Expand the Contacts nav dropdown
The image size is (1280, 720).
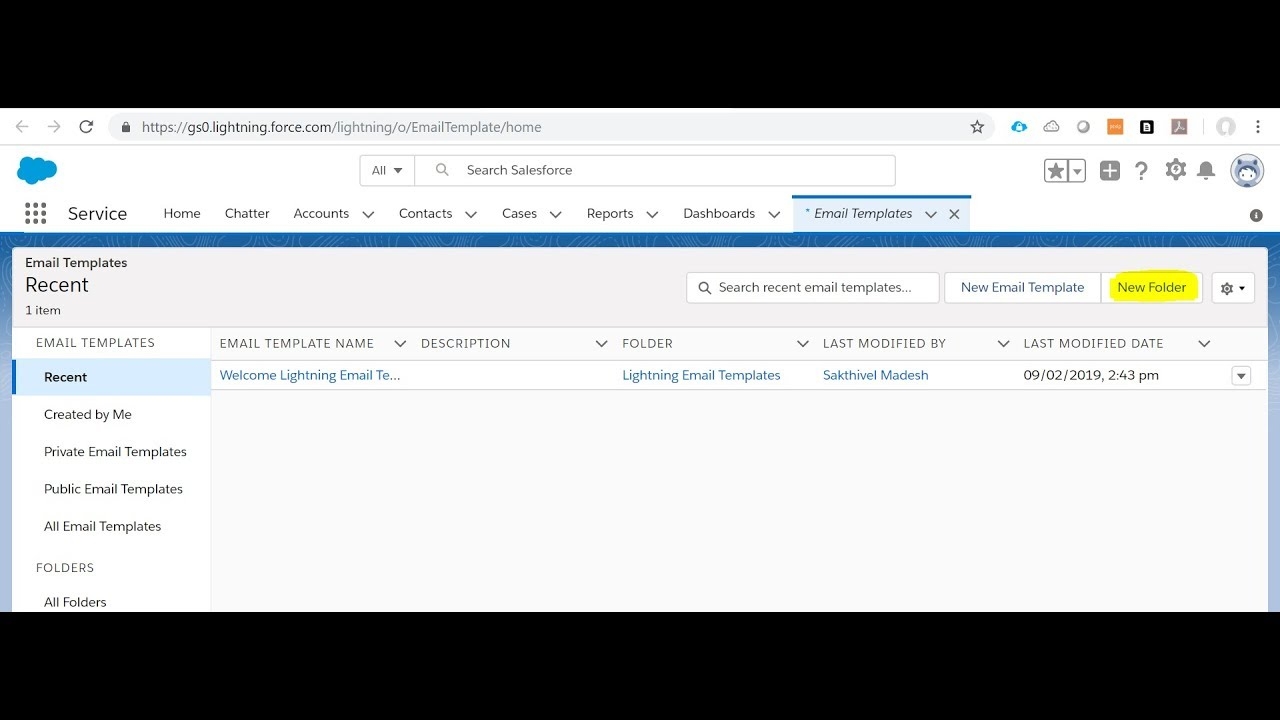point(471,214)
